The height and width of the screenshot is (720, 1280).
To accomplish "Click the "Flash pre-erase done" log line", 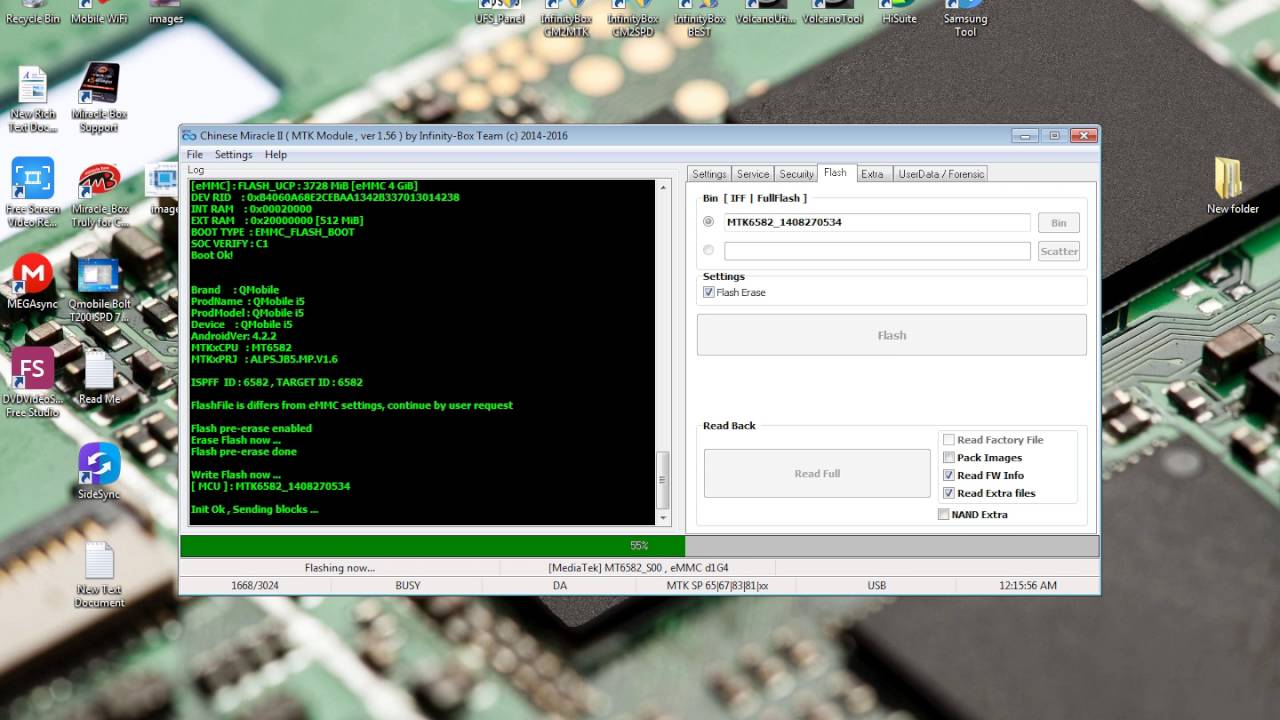I will pyautogui.click(x=243, y=451).
